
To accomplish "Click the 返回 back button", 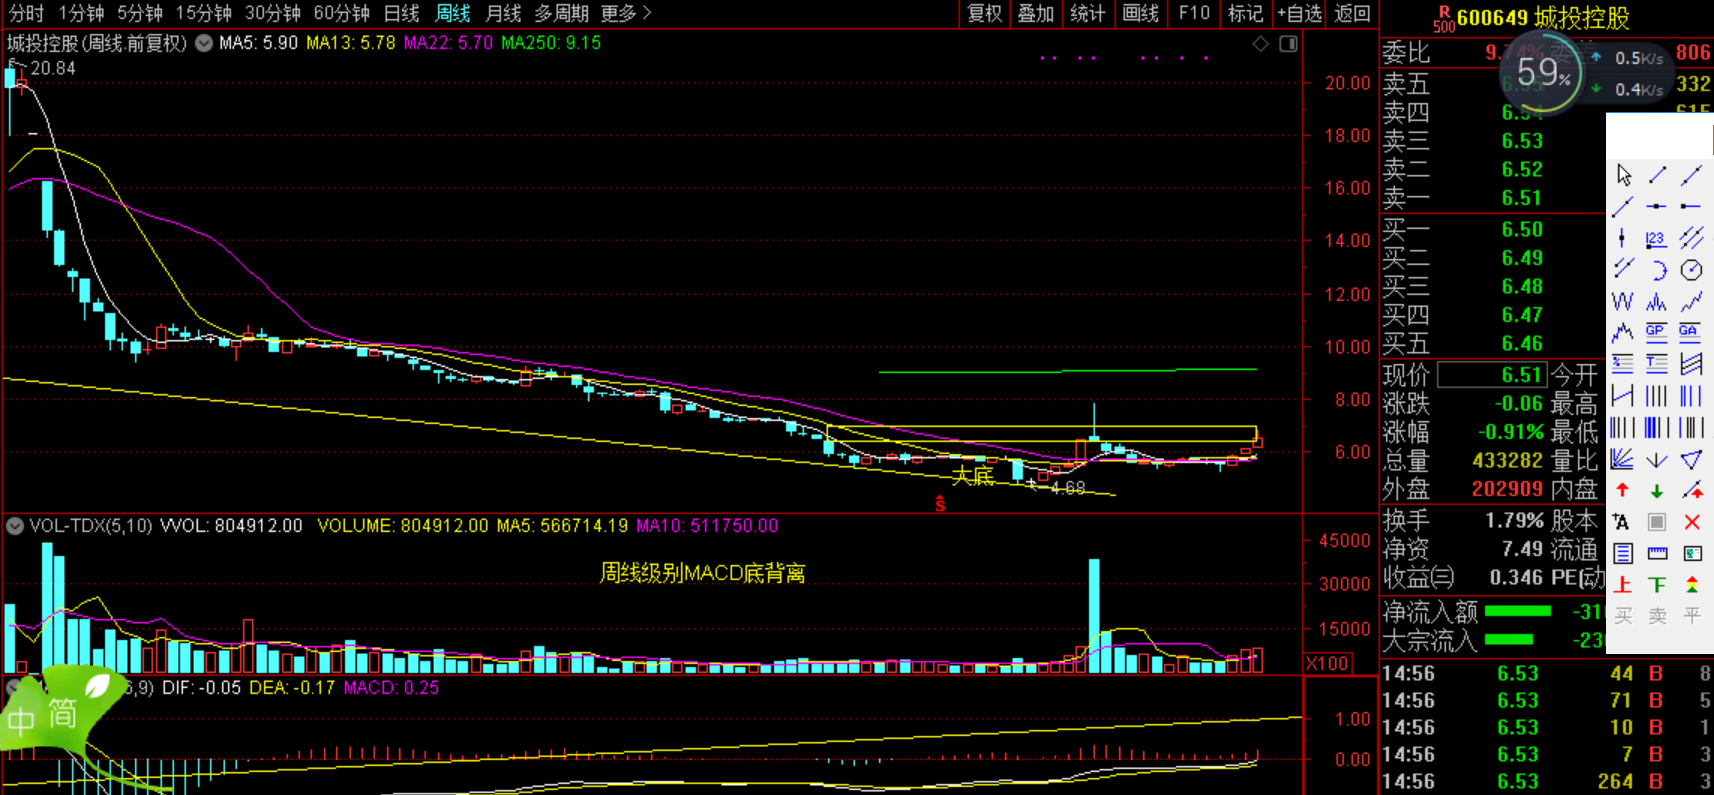I will (1352, 13).
